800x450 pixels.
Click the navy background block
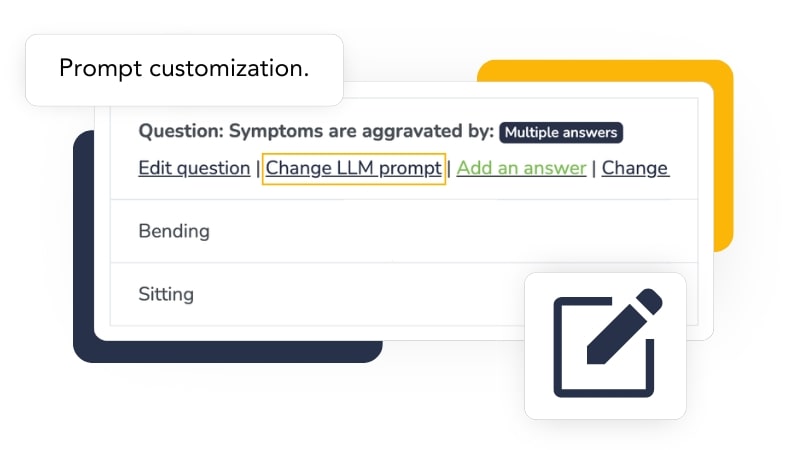click(84, 250)
